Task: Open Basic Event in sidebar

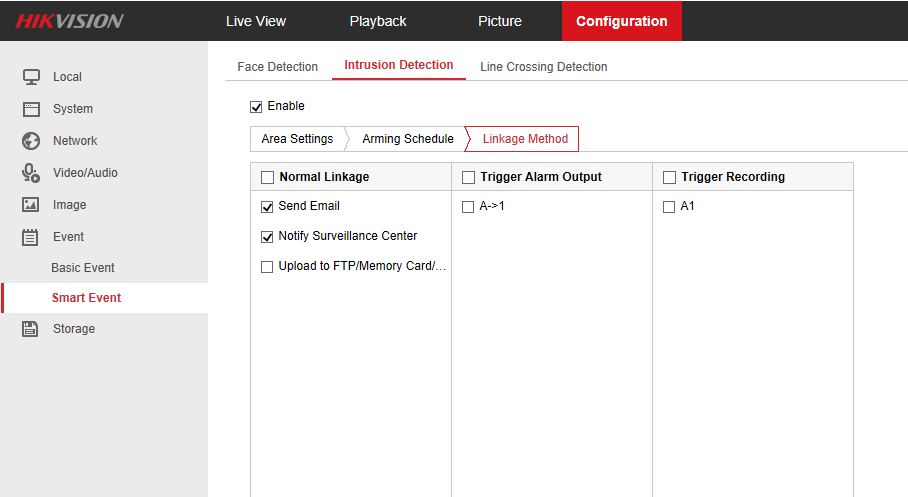Action: click(x=83, y=268)
